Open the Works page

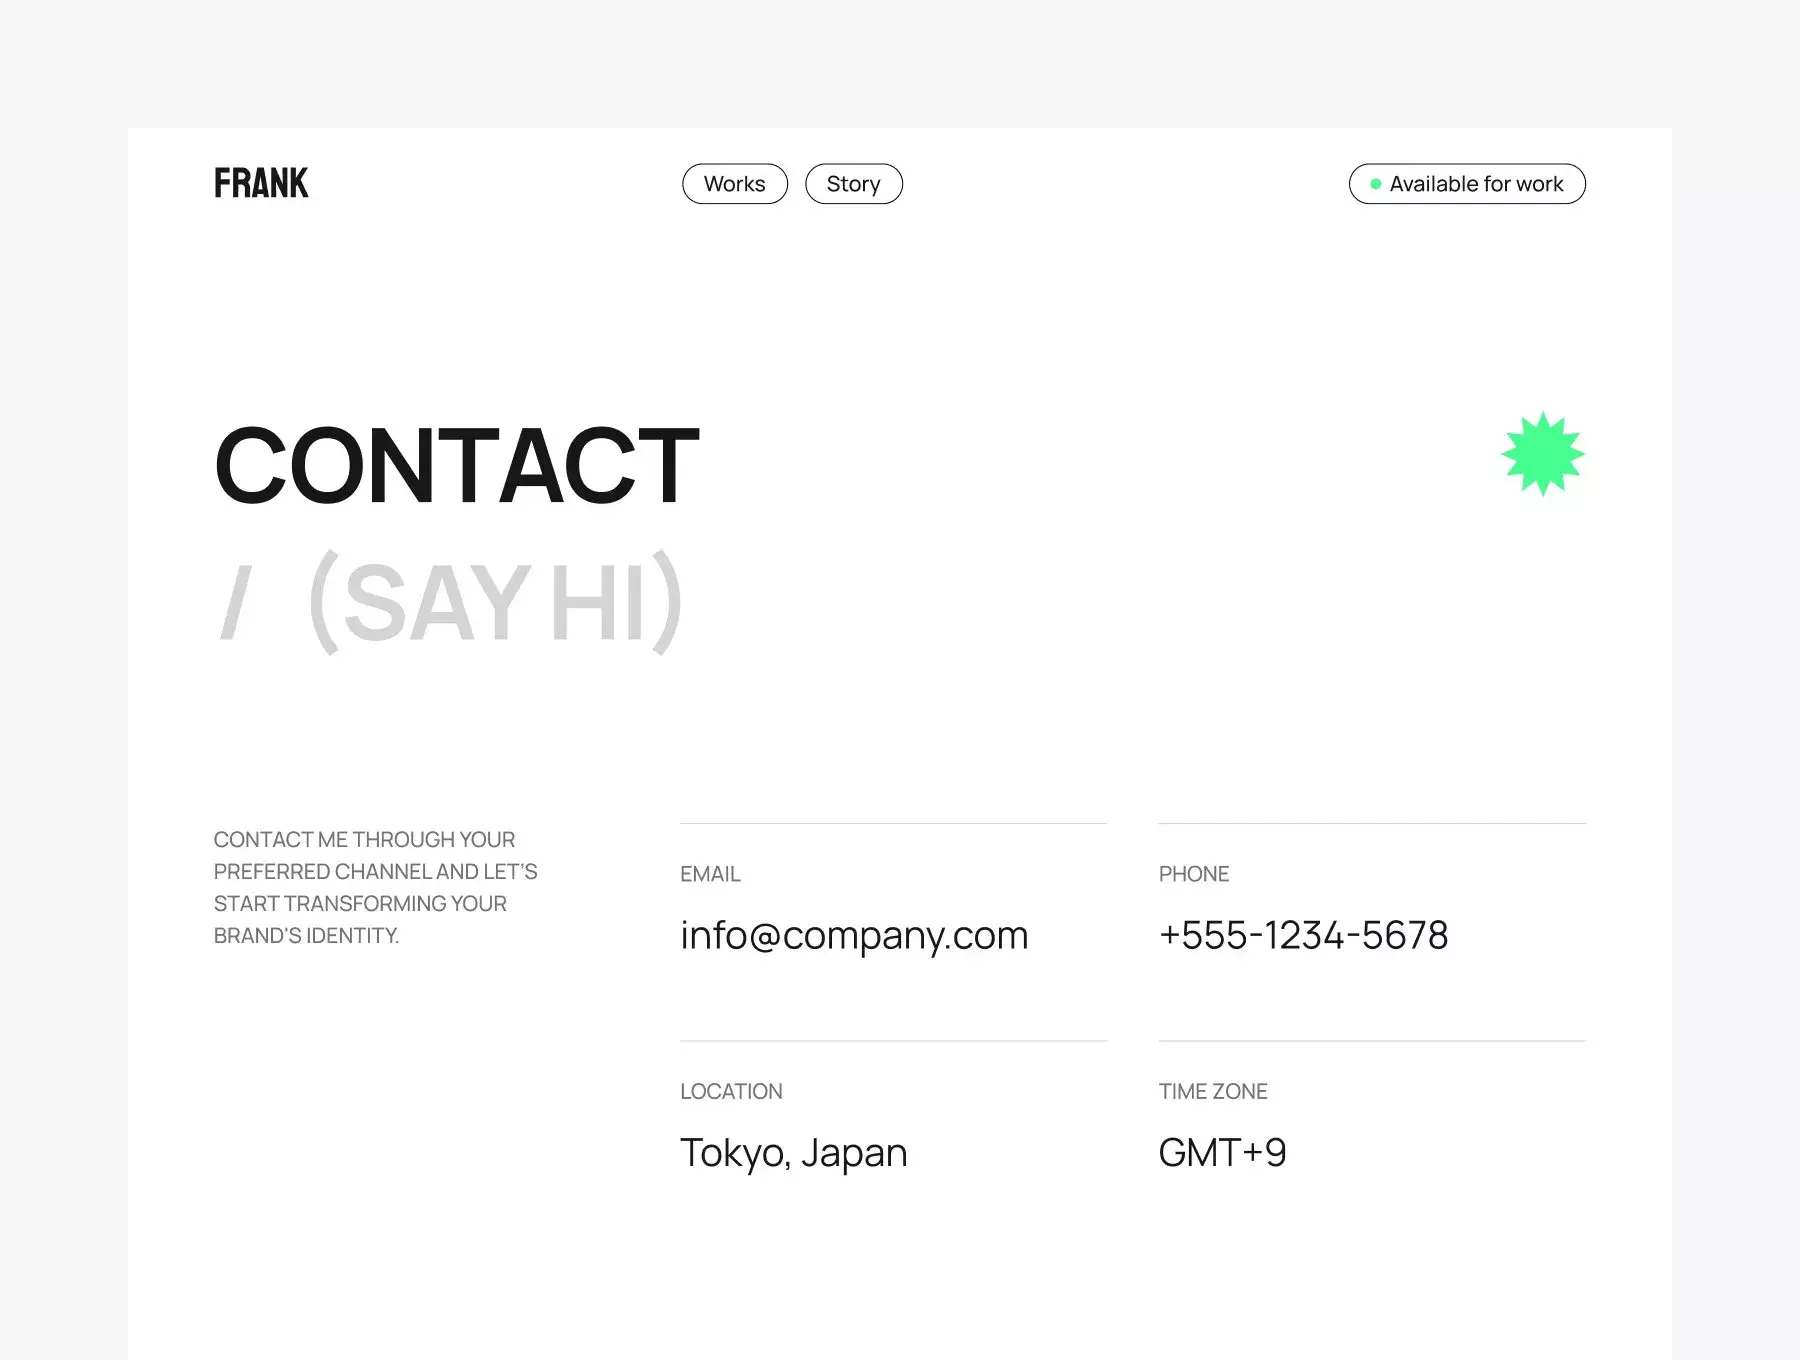pos(735,184)
